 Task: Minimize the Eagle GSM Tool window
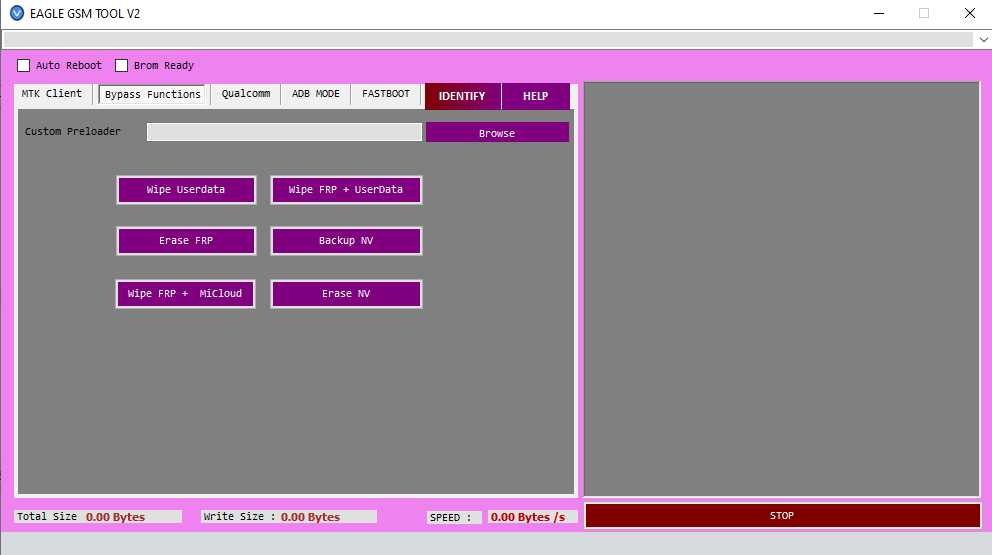(x=879, y=13)
